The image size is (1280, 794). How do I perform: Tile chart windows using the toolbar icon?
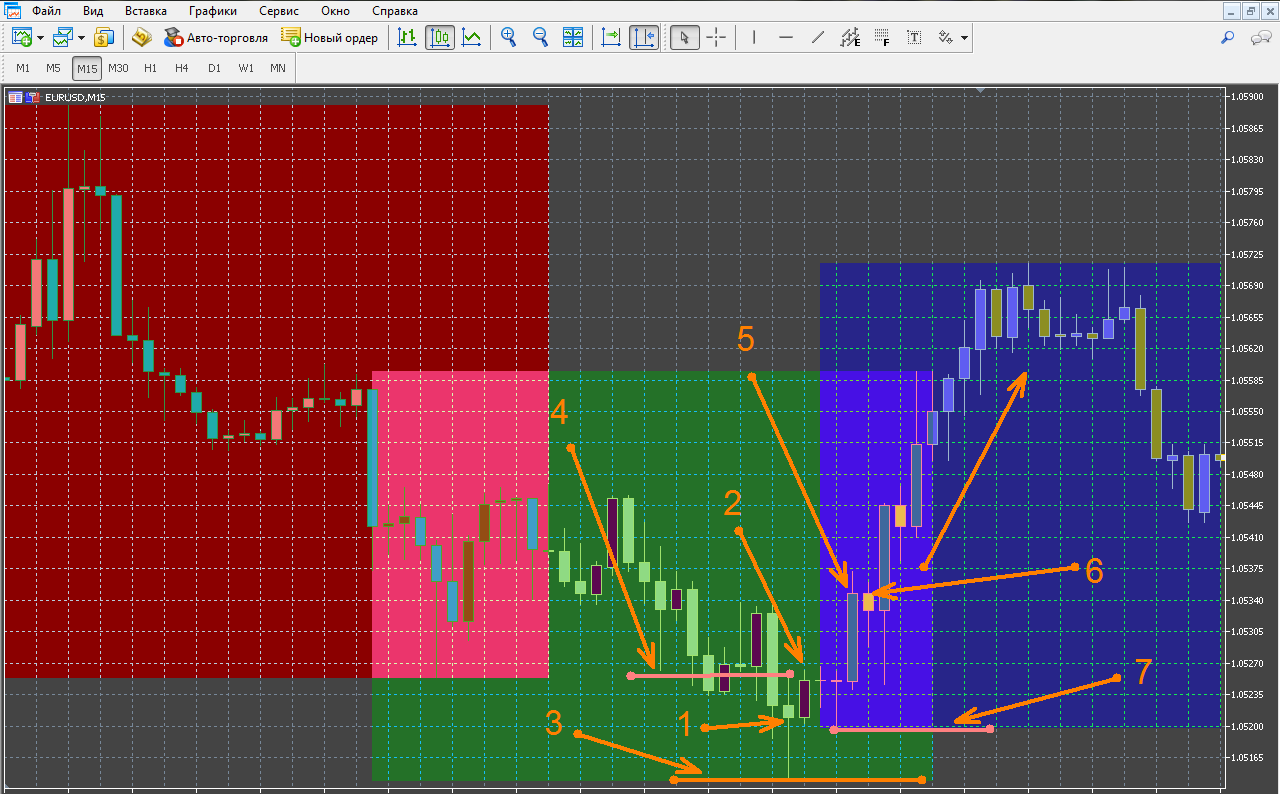573,38
